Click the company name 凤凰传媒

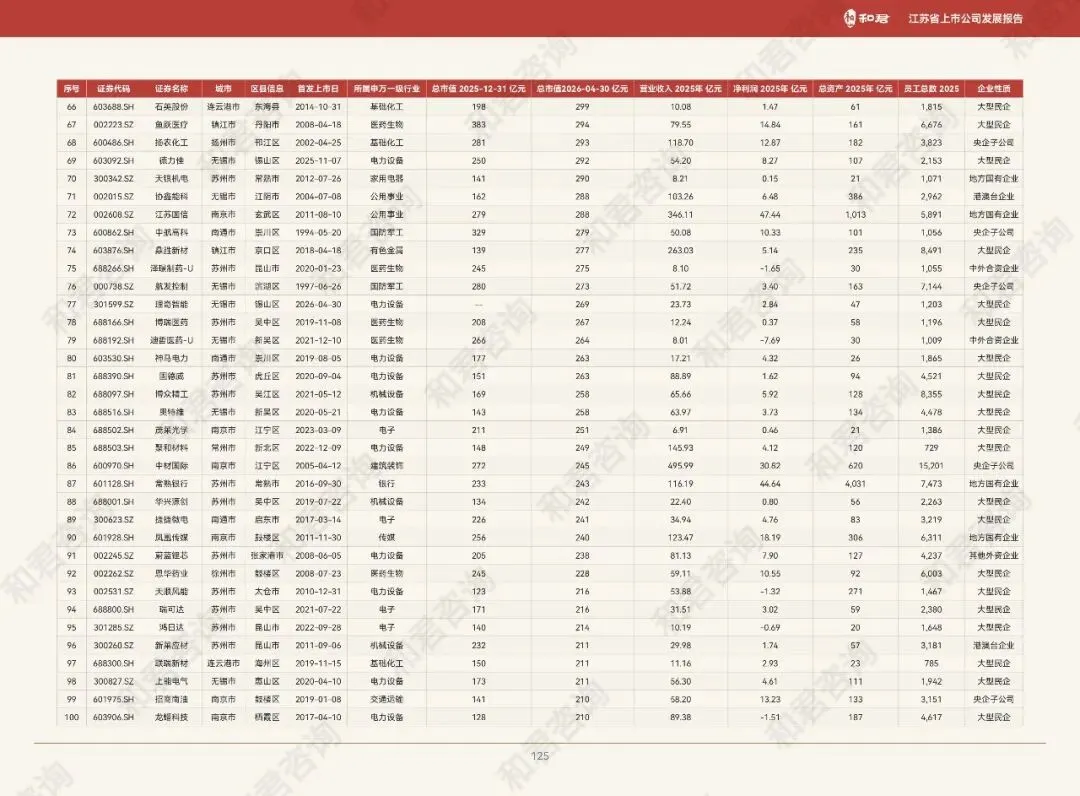pyautogui.click(x=172, y=538)
